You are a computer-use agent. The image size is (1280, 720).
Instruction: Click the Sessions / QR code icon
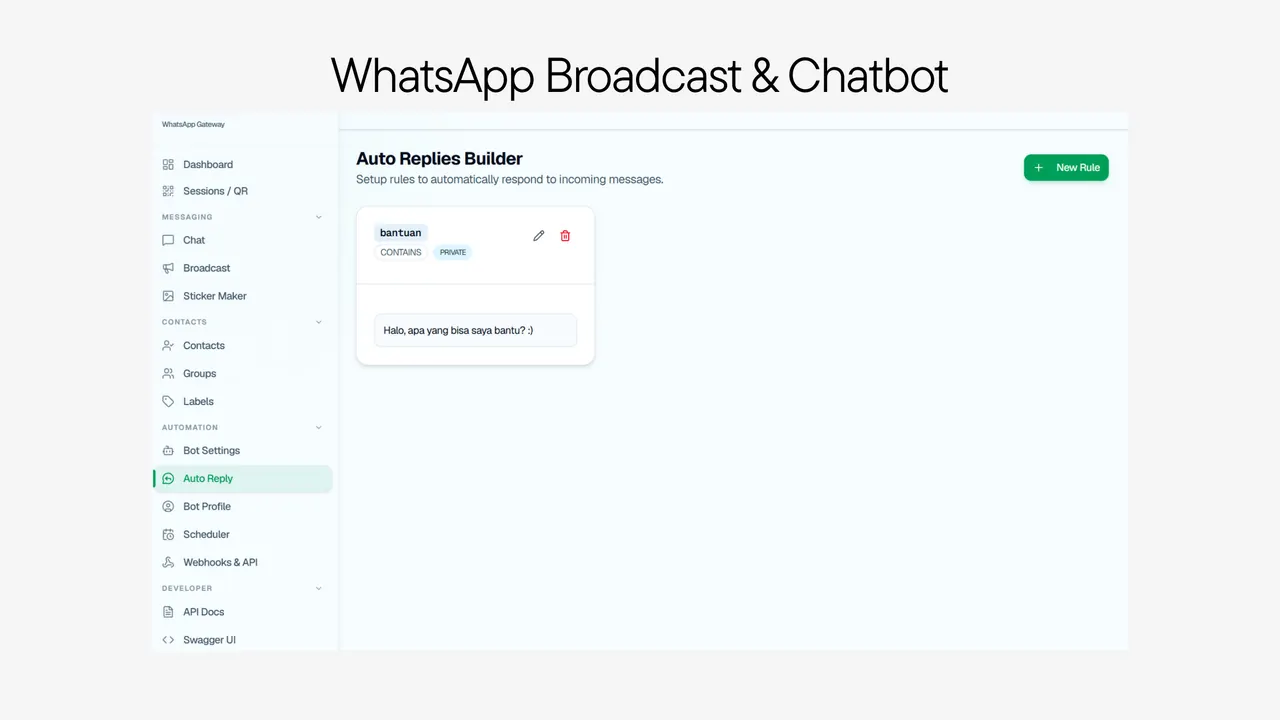coord(168,191)
